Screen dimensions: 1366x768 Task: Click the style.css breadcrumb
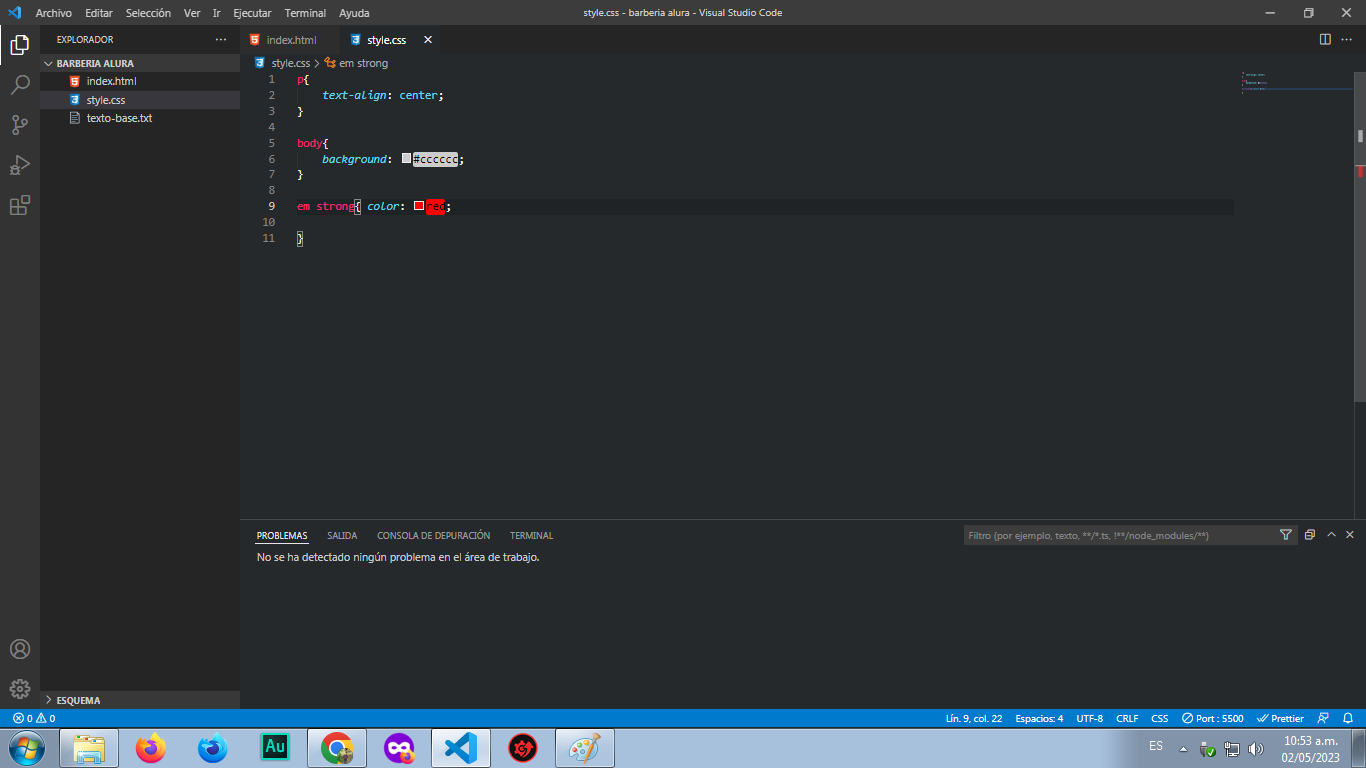(x=282, y=63)
